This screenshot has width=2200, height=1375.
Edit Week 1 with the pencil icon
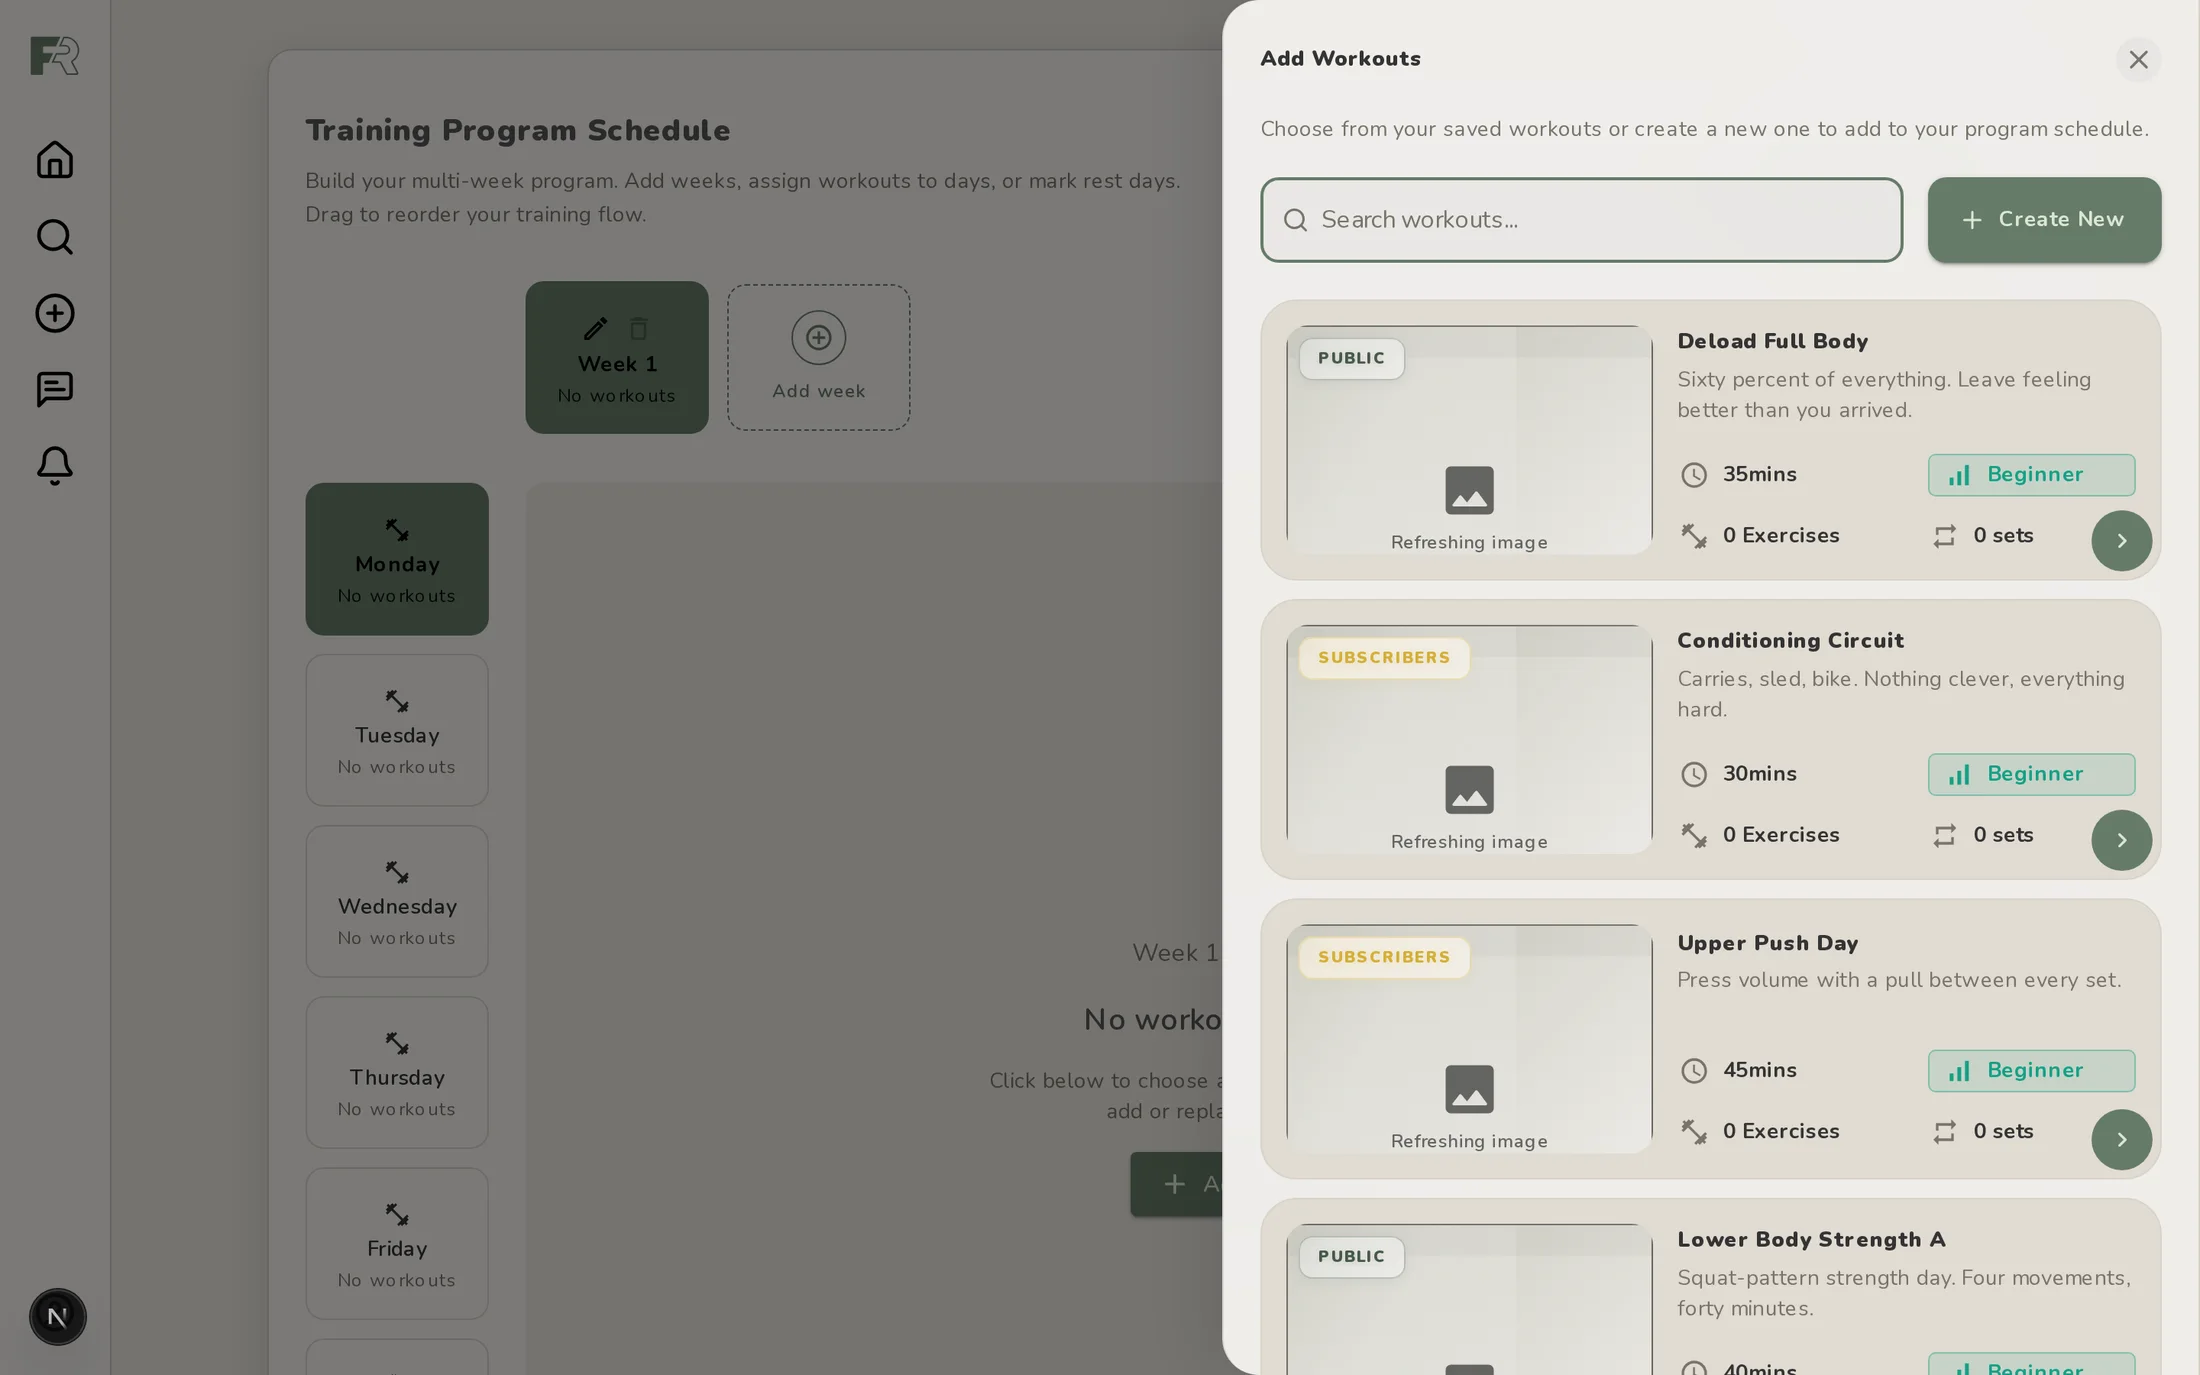click(595, 328)
